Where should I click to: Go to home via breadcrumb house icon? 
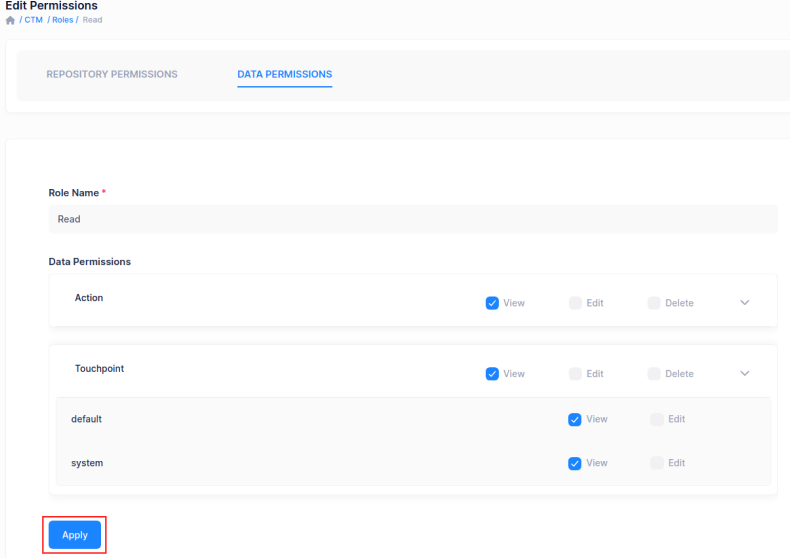10,20
